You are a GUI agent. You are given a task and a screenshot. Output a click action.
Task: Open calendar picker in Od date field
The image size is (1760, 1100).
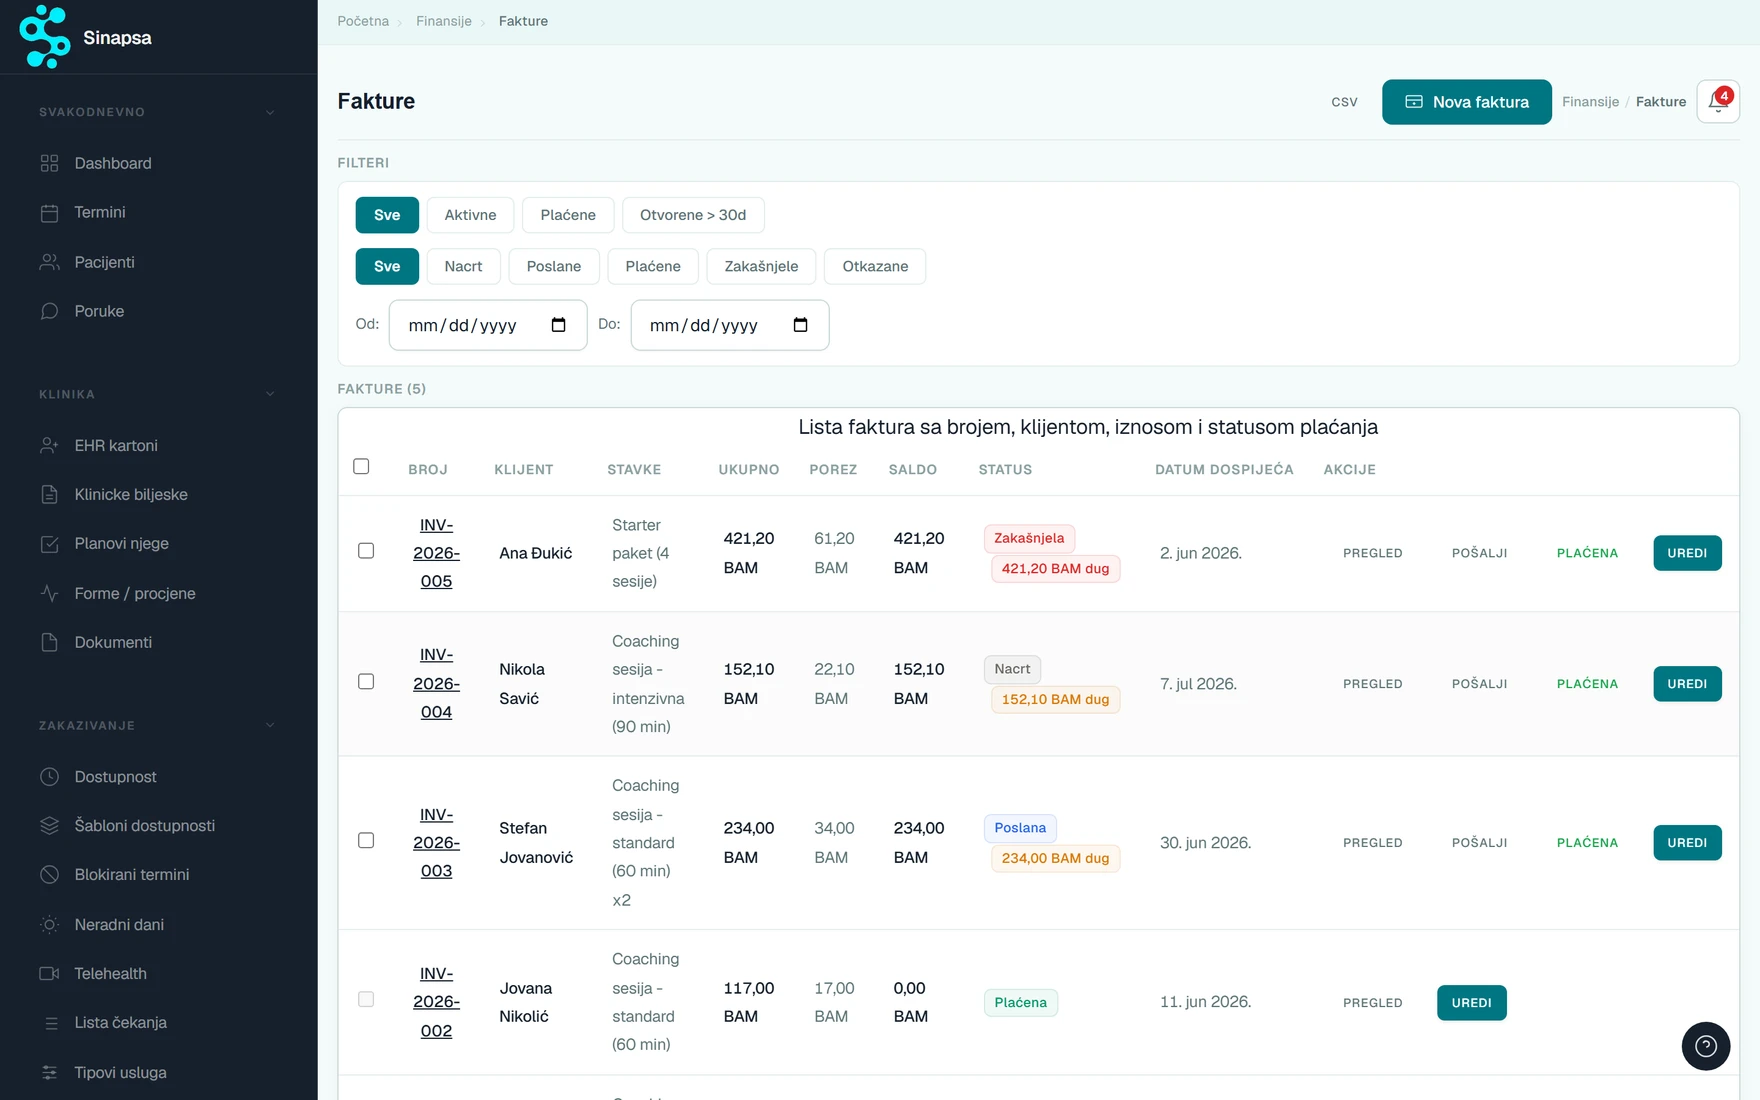558,325
